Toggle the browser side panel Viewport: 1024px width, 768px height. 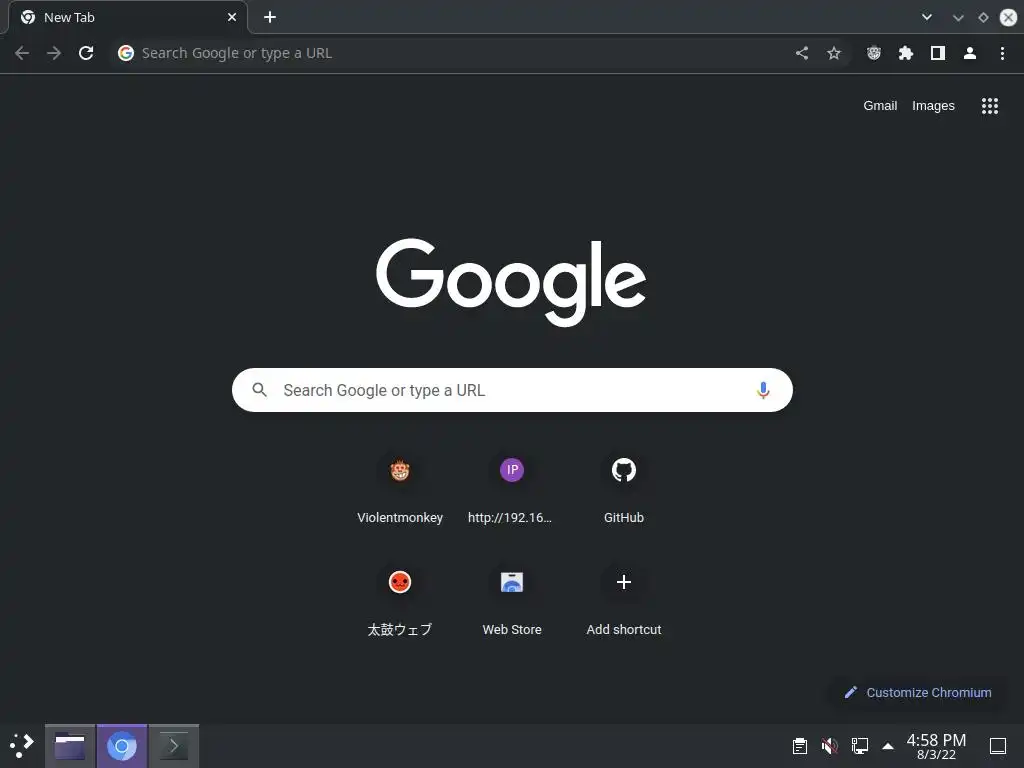coord(938,53)
